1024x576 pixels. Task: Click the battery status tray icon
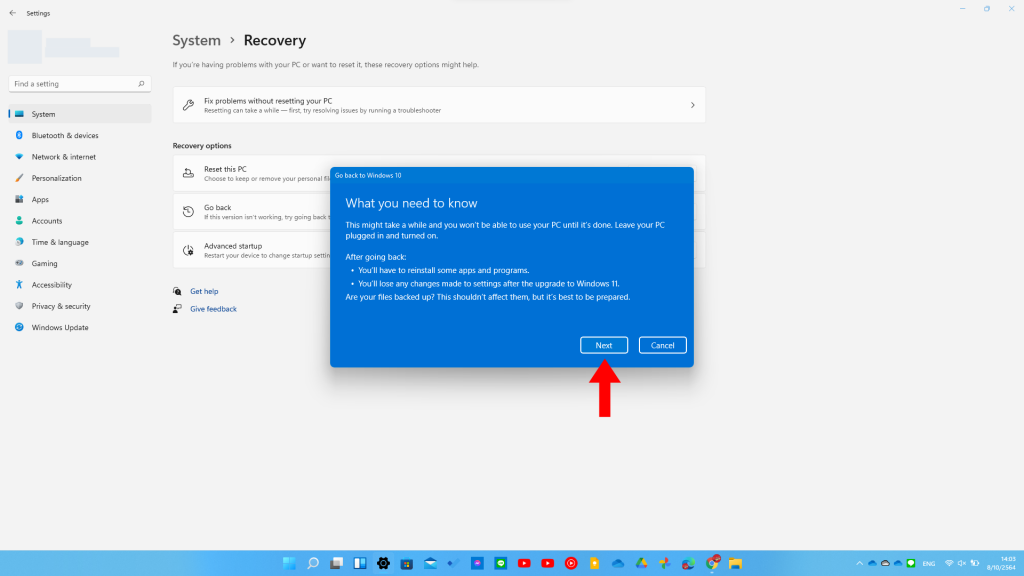point(975,563)
